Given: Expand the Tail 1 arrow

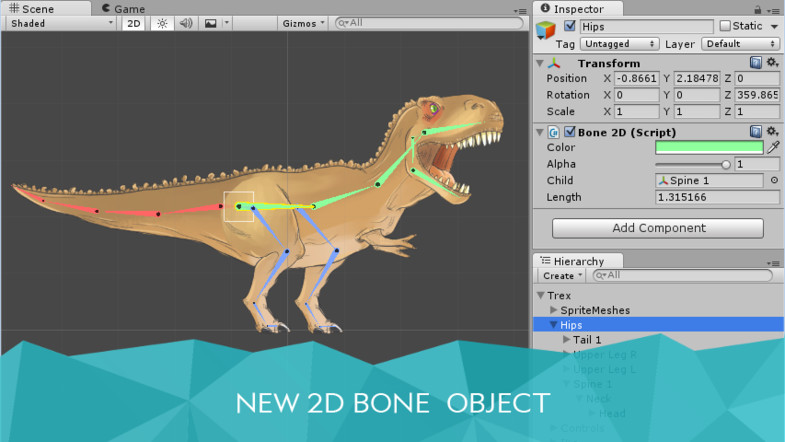Looking at the screenshot, I should (566, 339).
